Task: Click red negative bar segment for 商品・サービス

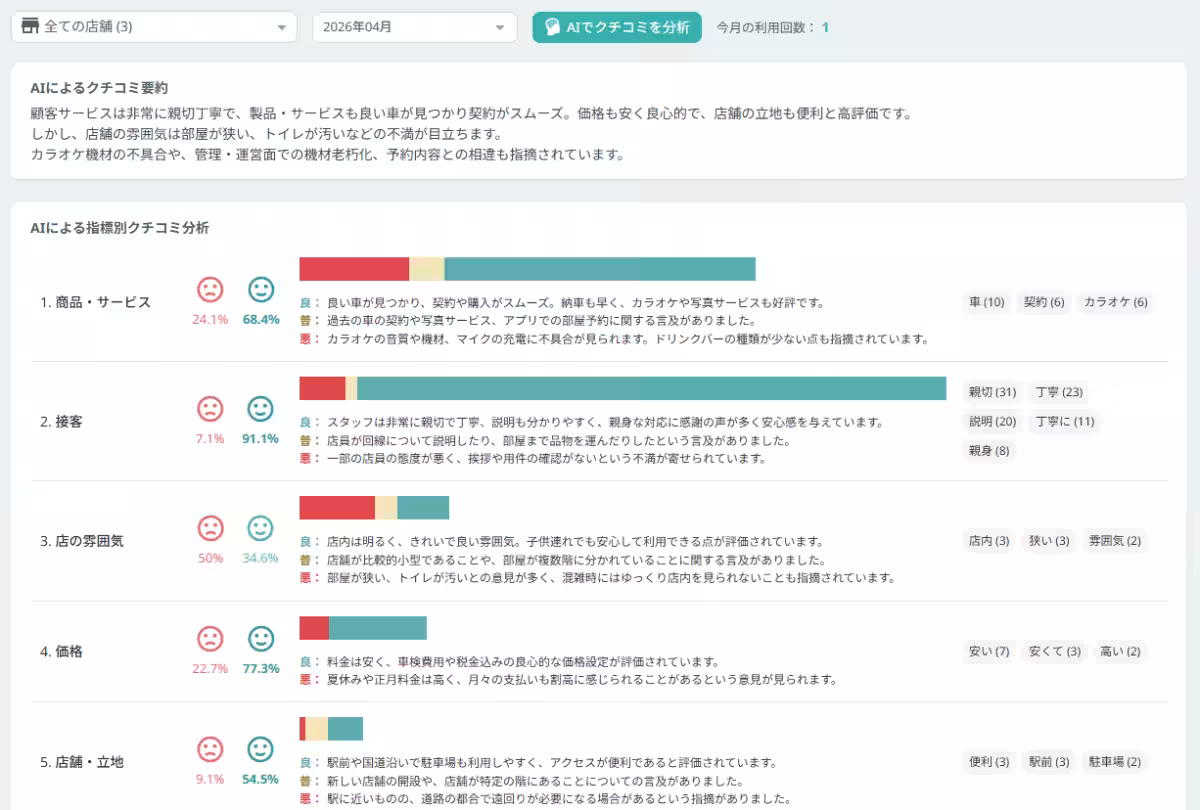Action: click(354, 269)
